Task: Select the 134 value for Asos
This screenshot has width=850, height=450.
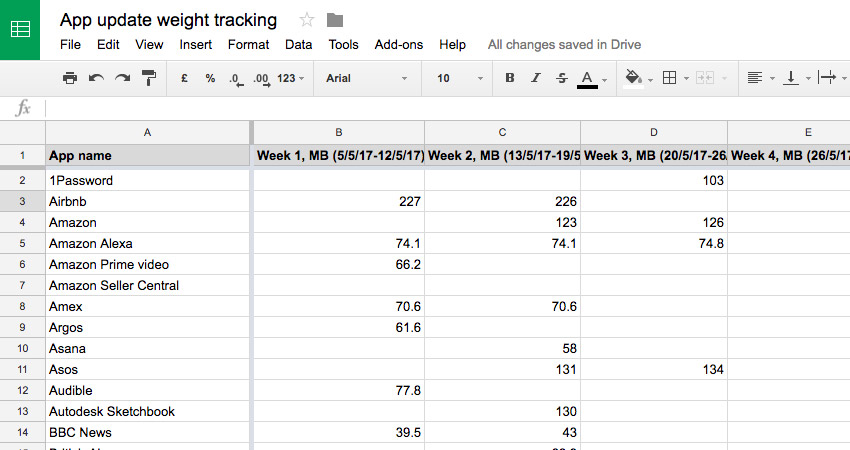Action: pyautogui.click(x=654, y=369)
